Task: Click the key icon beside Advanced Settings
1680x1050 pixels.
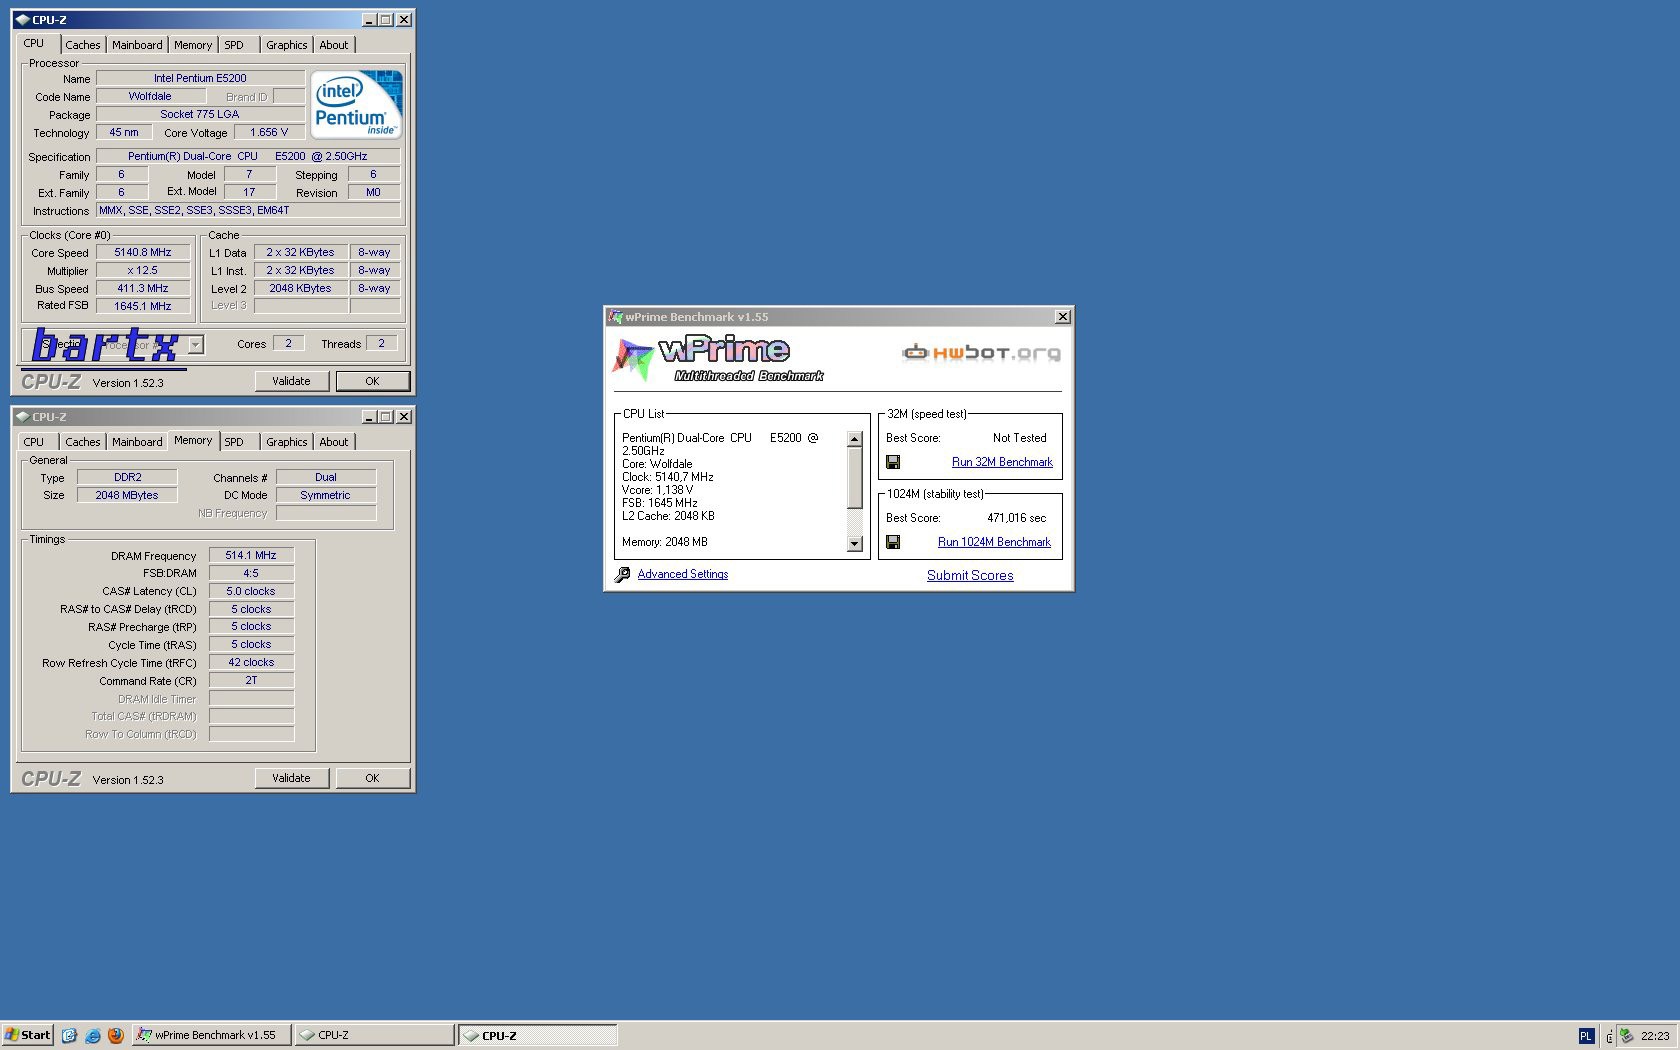Action: pyautogui.click(x=622, y=575)
